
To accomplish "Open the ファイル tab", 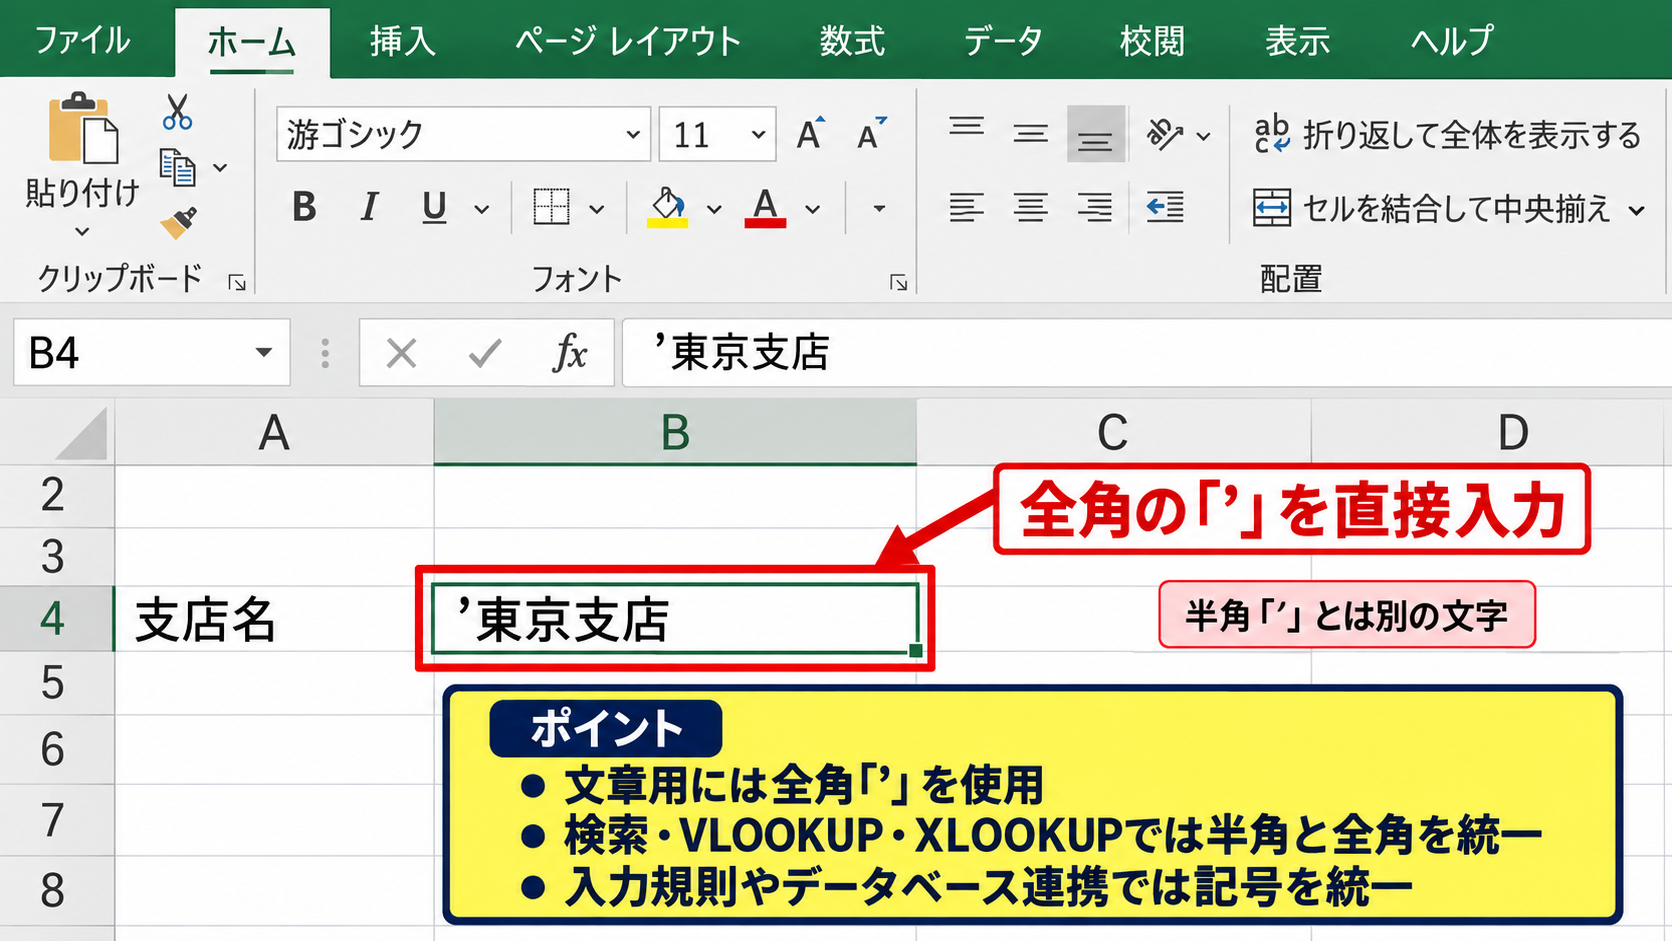I will tap(82, 40).
